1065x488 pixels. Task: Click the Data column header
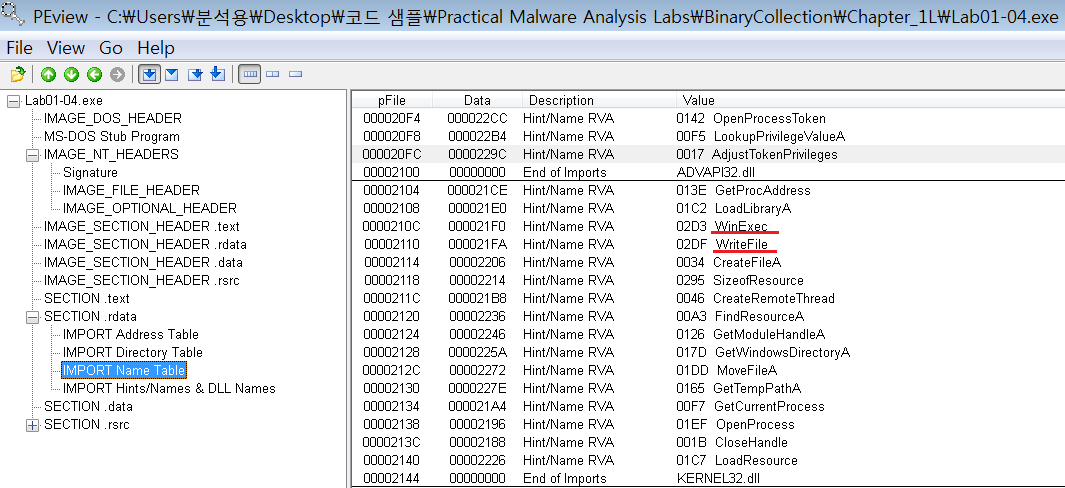(476, 101)
